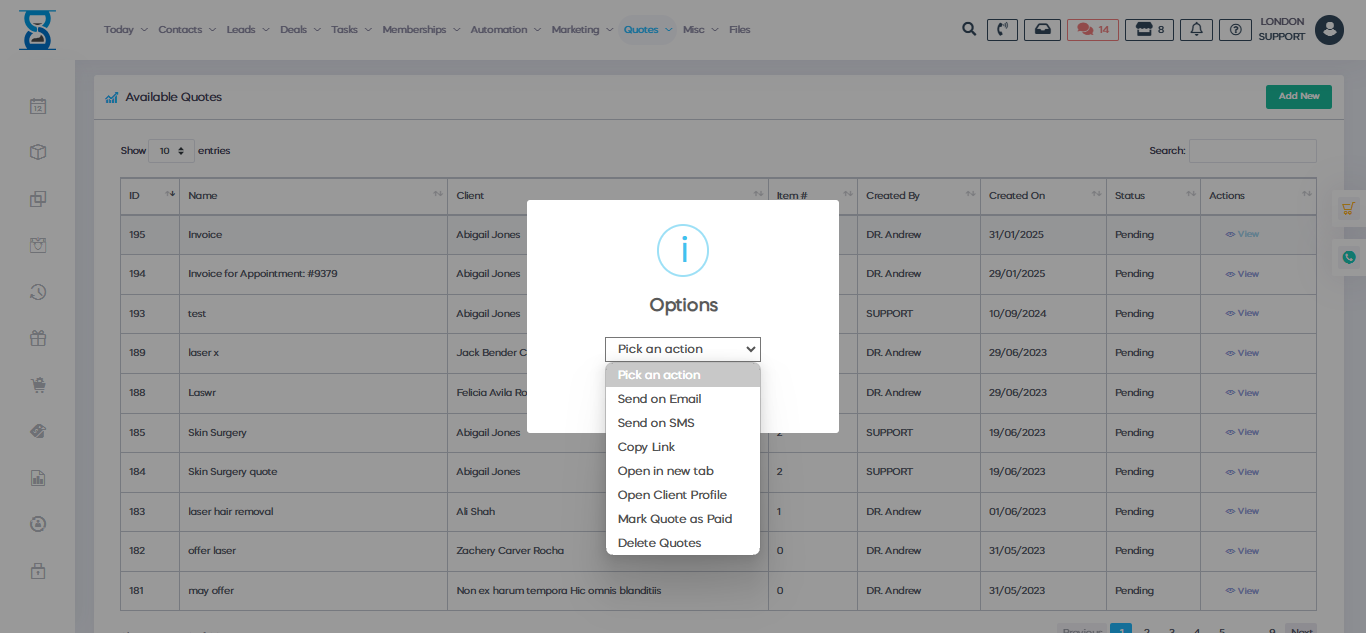Click the gift icon in left sidebar
1366x633 pixels.
[x=38, y=338]
